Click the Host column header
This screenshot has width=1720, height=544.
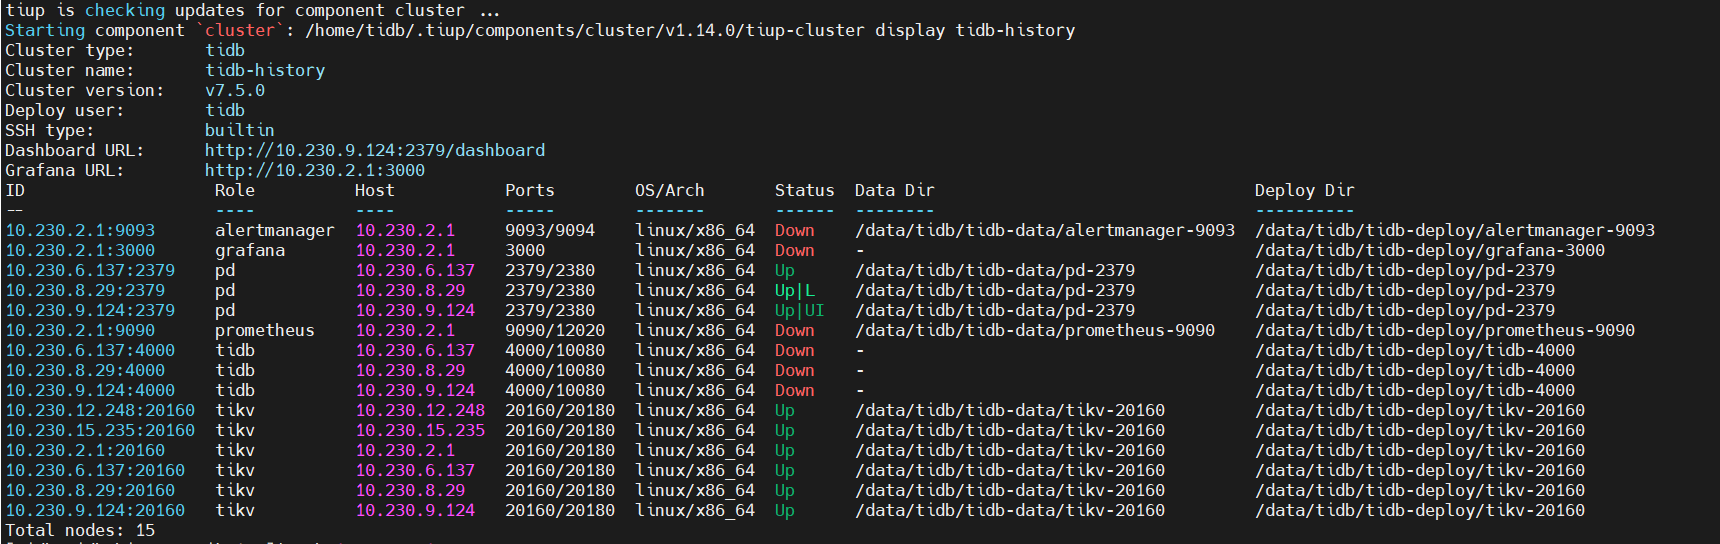[x=375, y=190]
